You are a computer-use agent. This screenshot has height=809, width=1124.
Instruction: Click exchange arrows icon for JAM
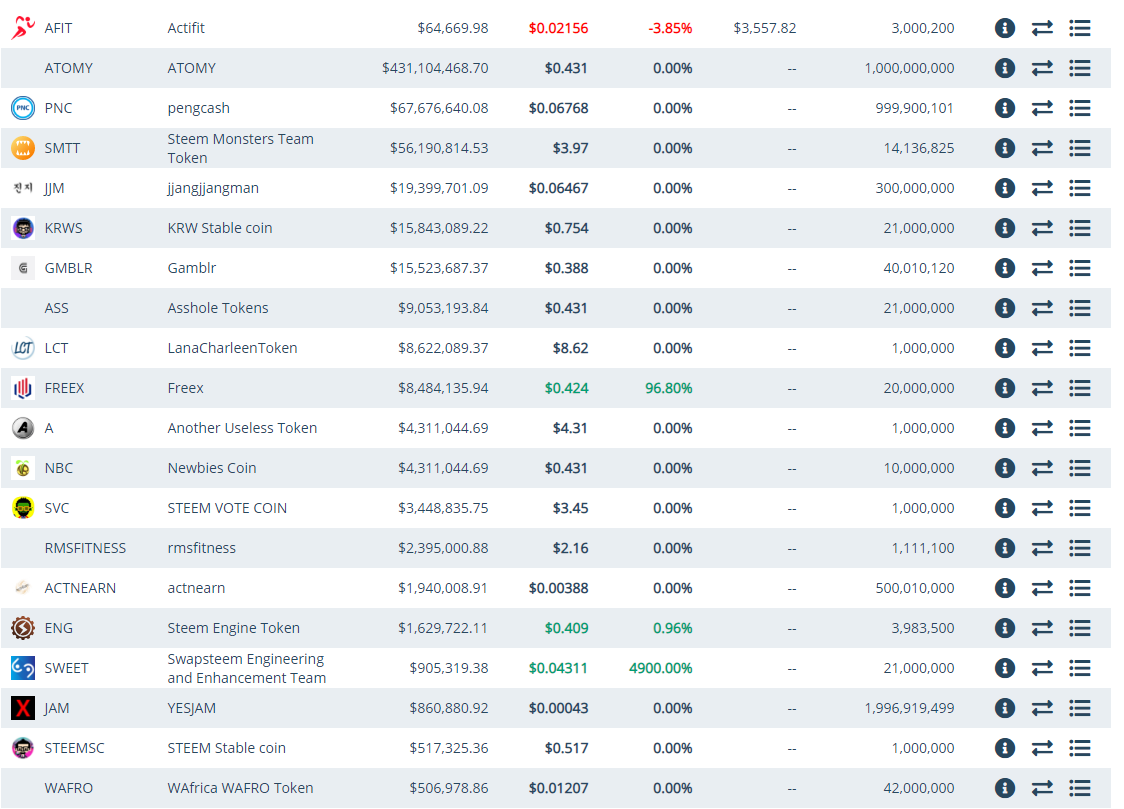coord(1042,708)
